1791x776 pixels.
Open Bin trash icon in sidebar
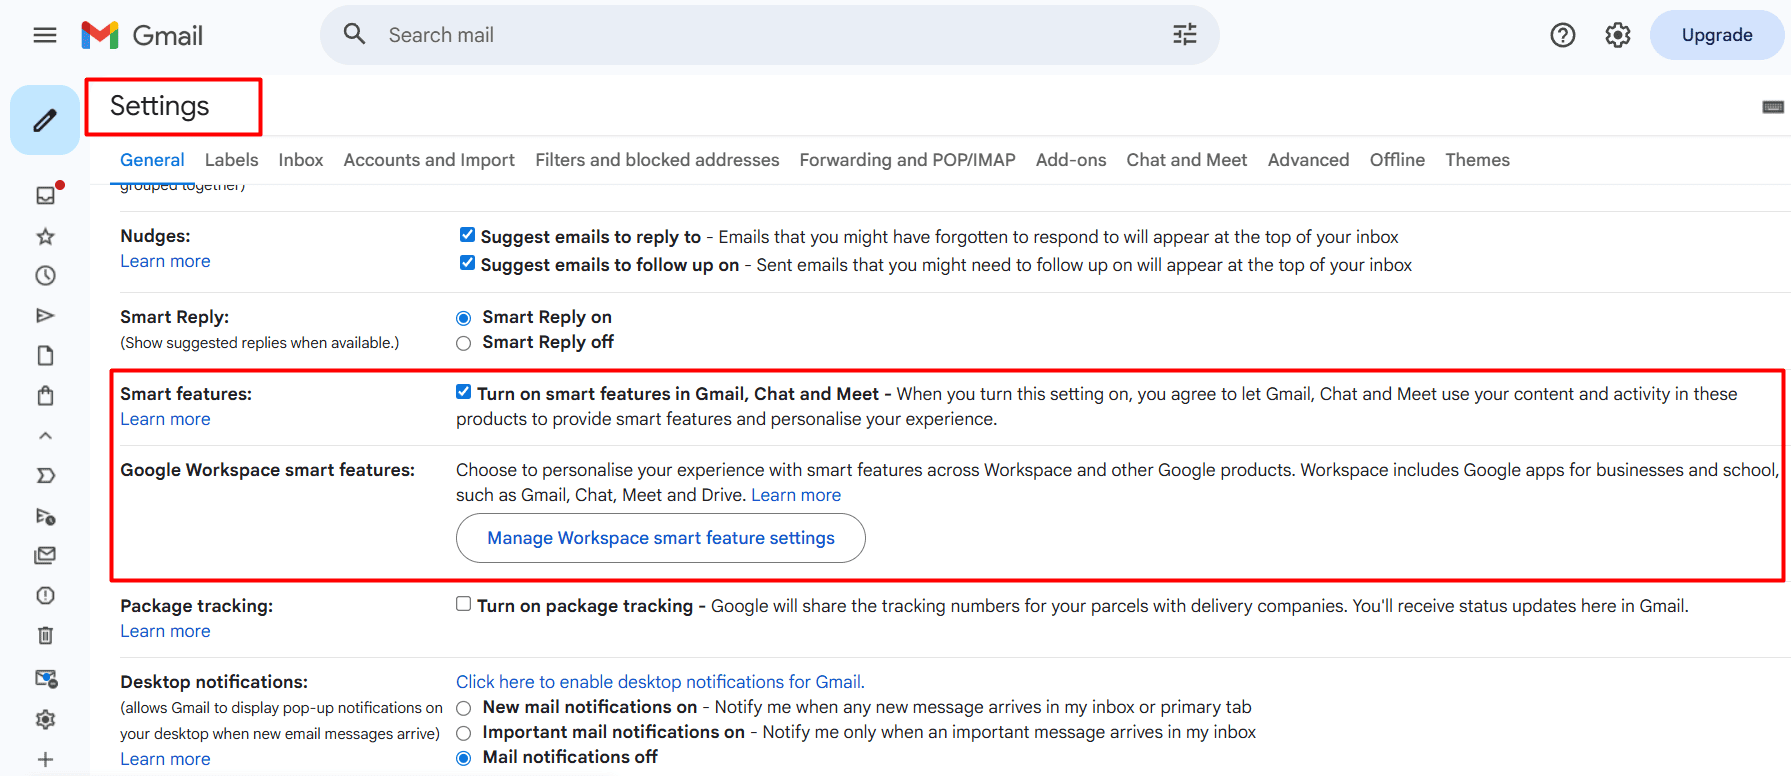click(x=45, y=636)
